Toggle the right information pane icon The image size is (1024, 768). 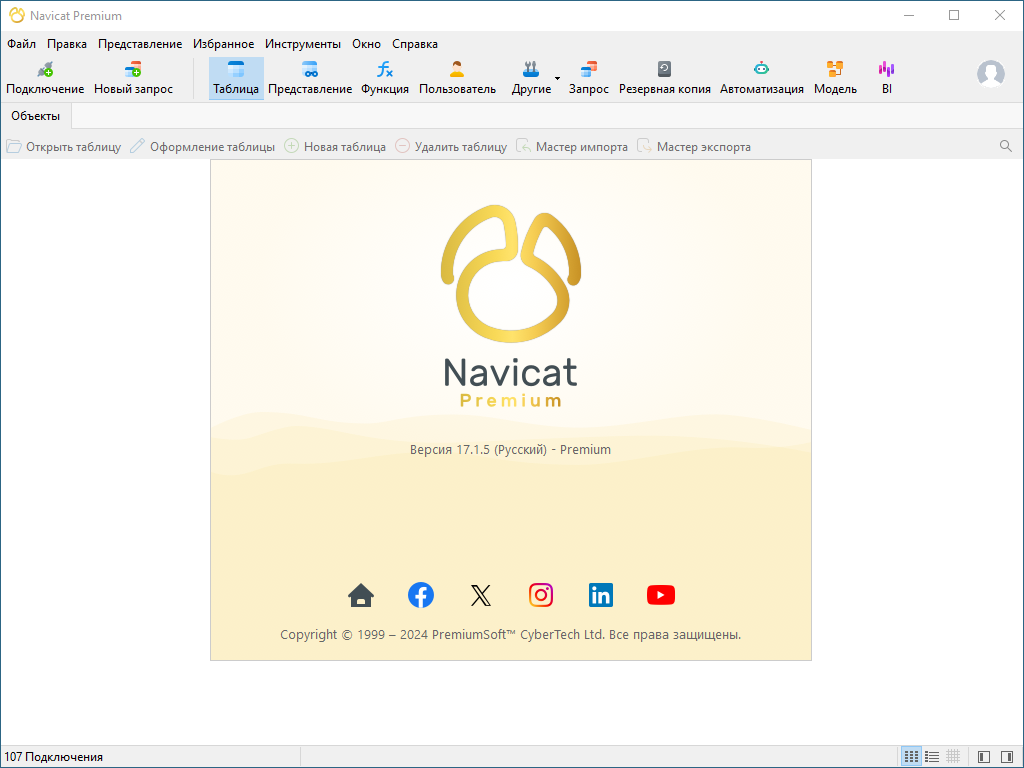tap(1007, 757)
